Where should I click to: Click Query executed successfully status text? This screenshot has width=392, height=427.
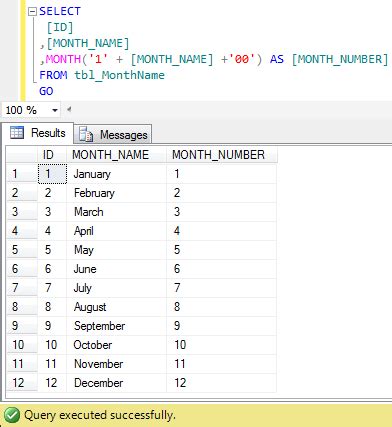[100, 415]
